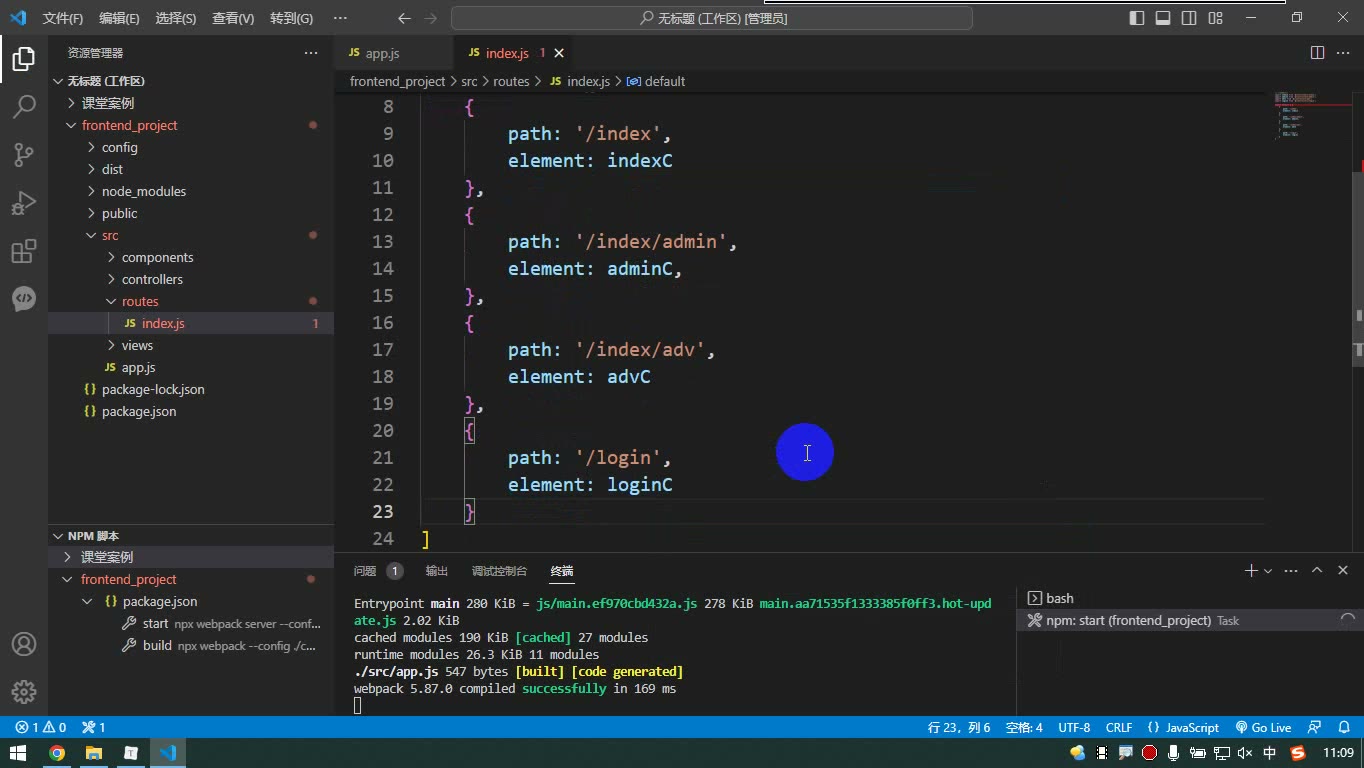1364x768 pixels.
Task: Open Run and Debug view
Action: (24, 202)
